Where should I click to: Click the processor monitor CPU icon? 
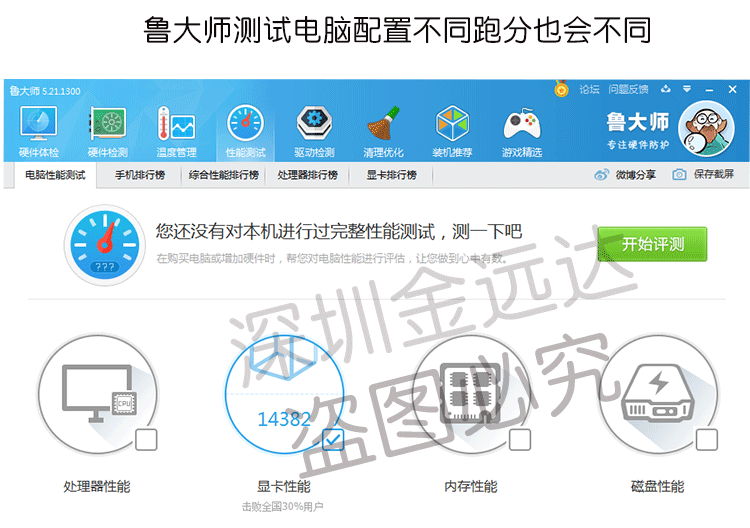99,394
